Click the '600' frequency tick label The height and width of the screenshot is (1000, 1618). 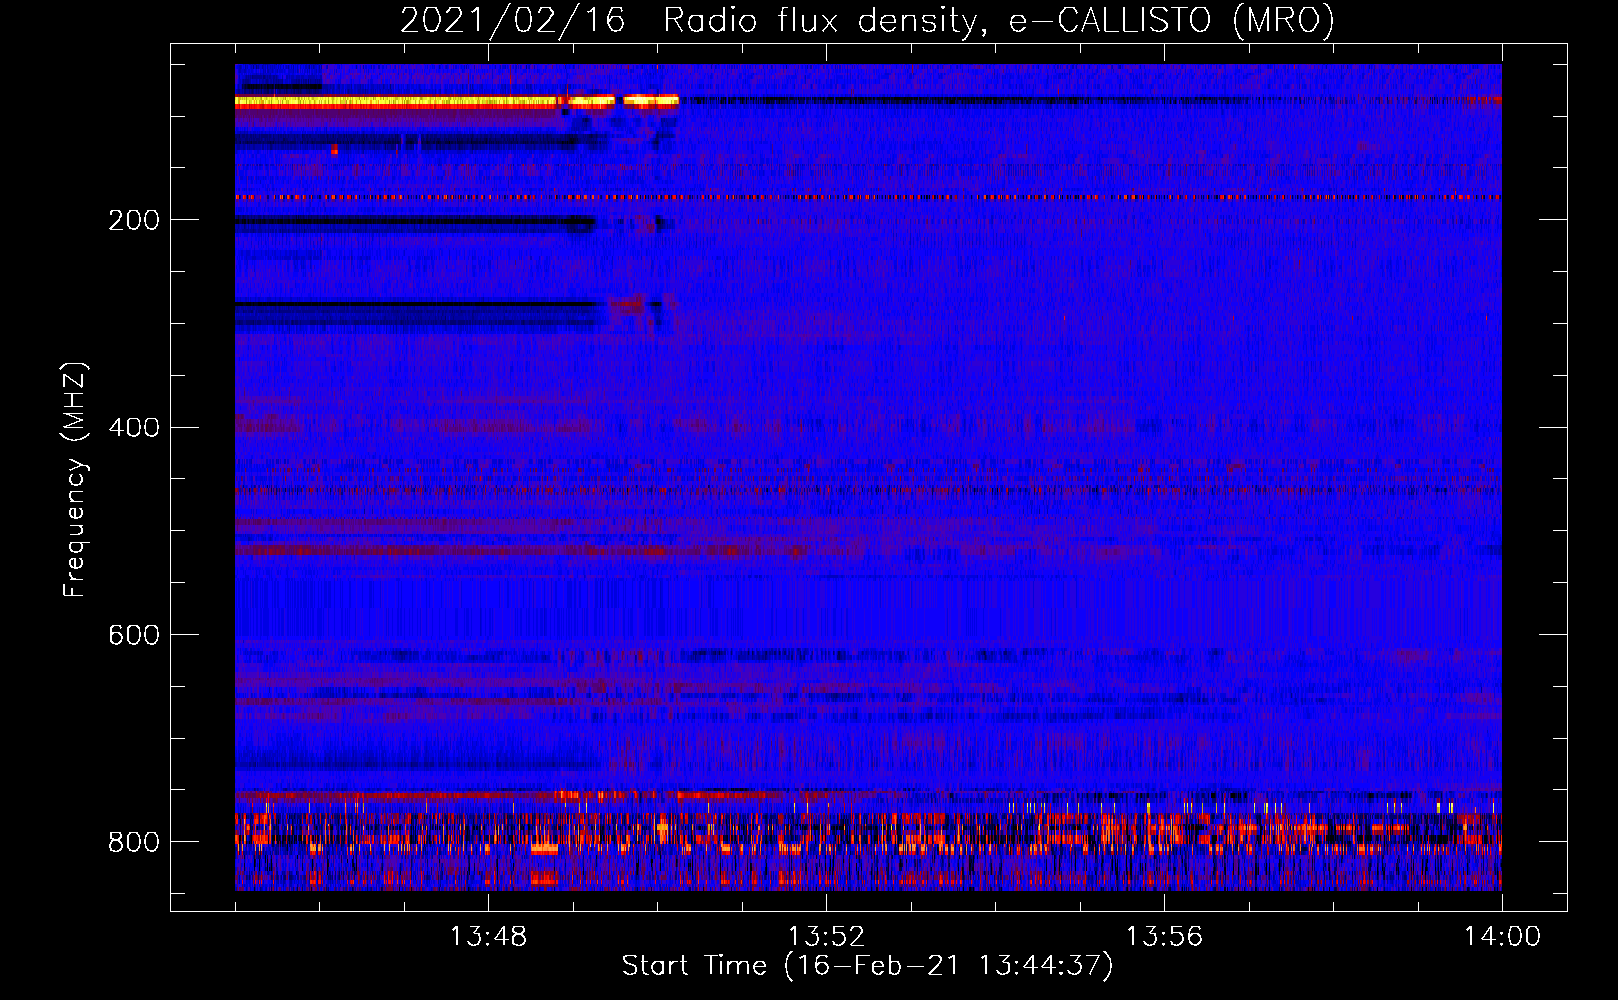click(x=134, y=635)
